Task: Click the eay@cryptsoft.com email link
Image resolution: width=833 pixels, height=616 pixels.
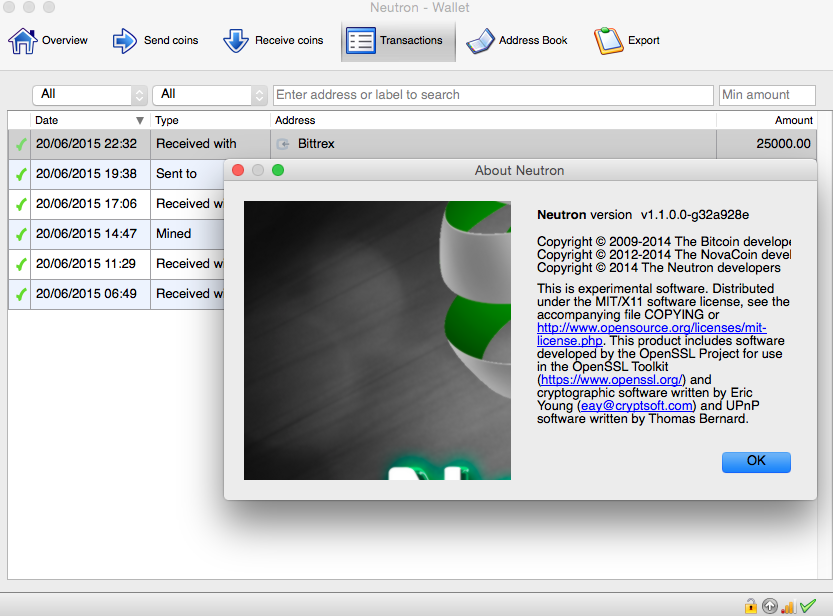Action: point(636,406)
